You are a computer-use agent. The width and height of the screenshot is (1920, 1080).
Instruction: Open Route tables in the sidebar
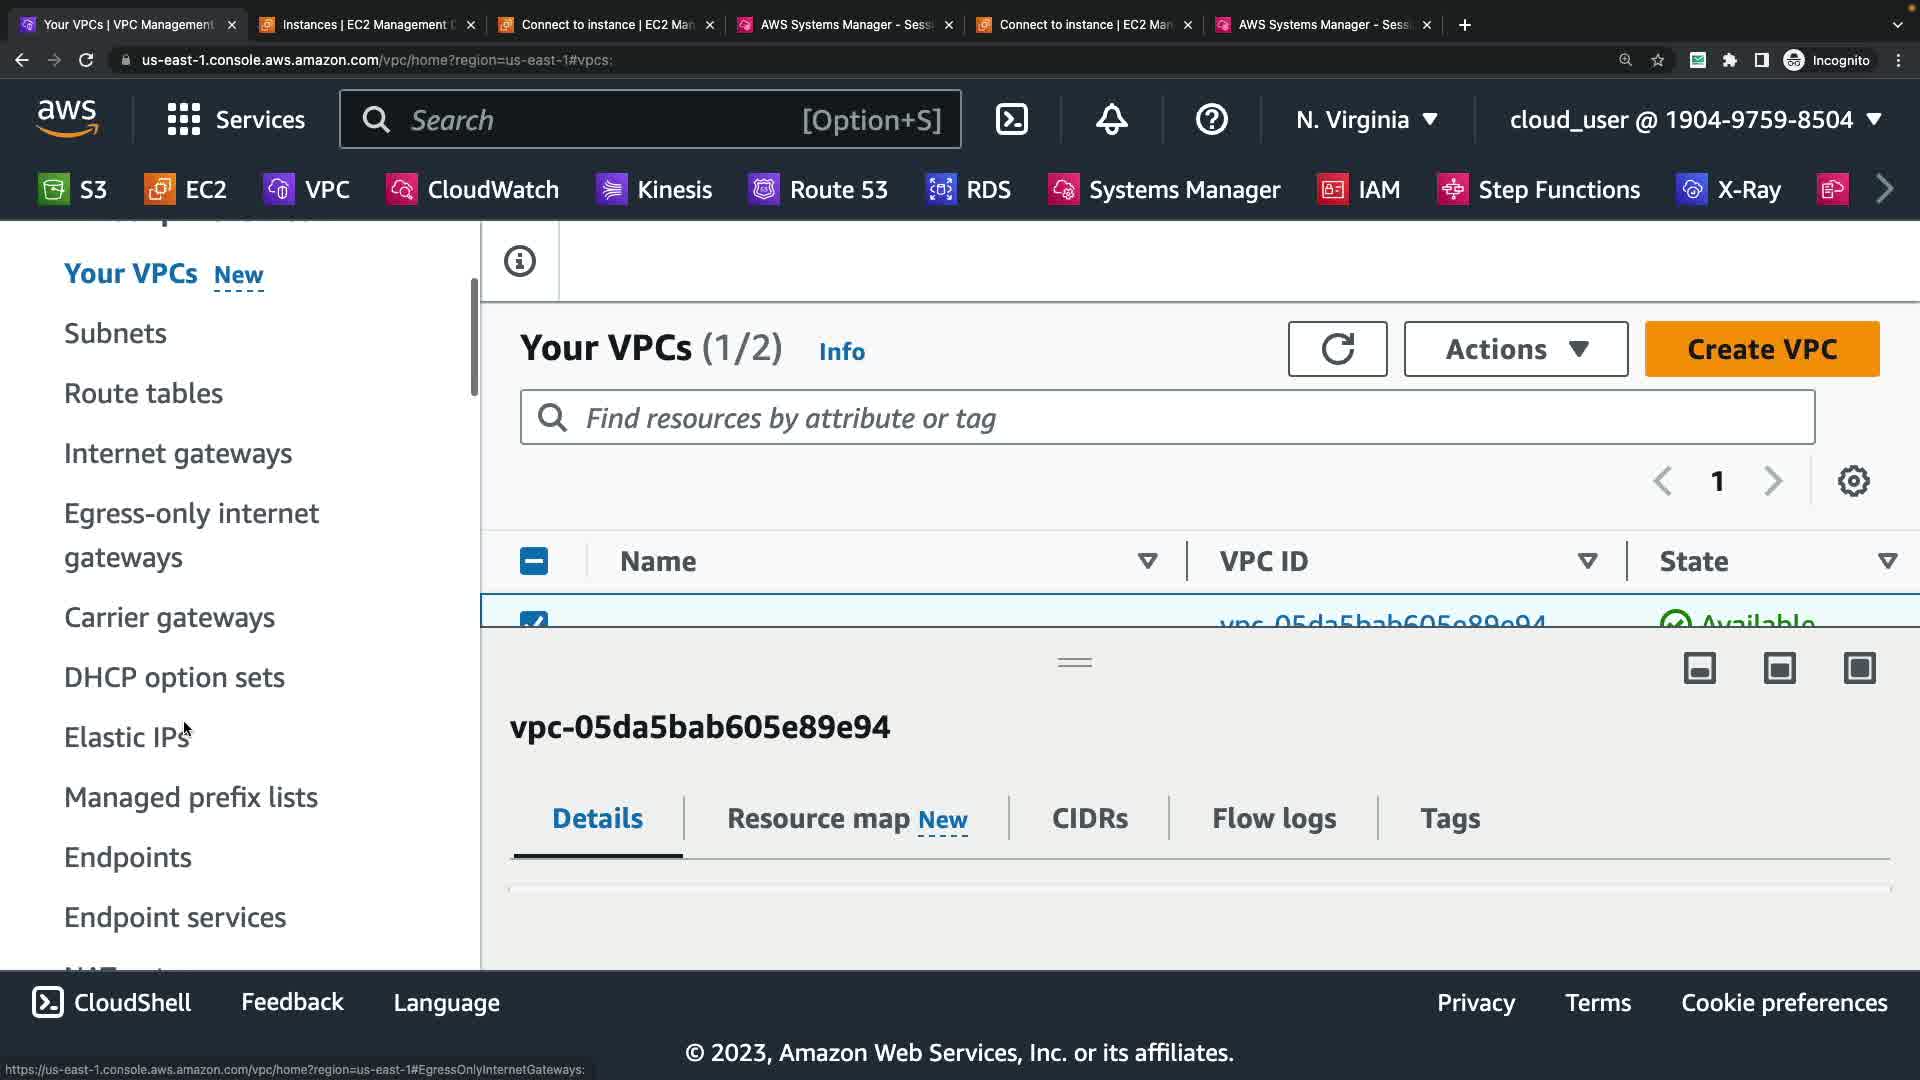point(143,394)
